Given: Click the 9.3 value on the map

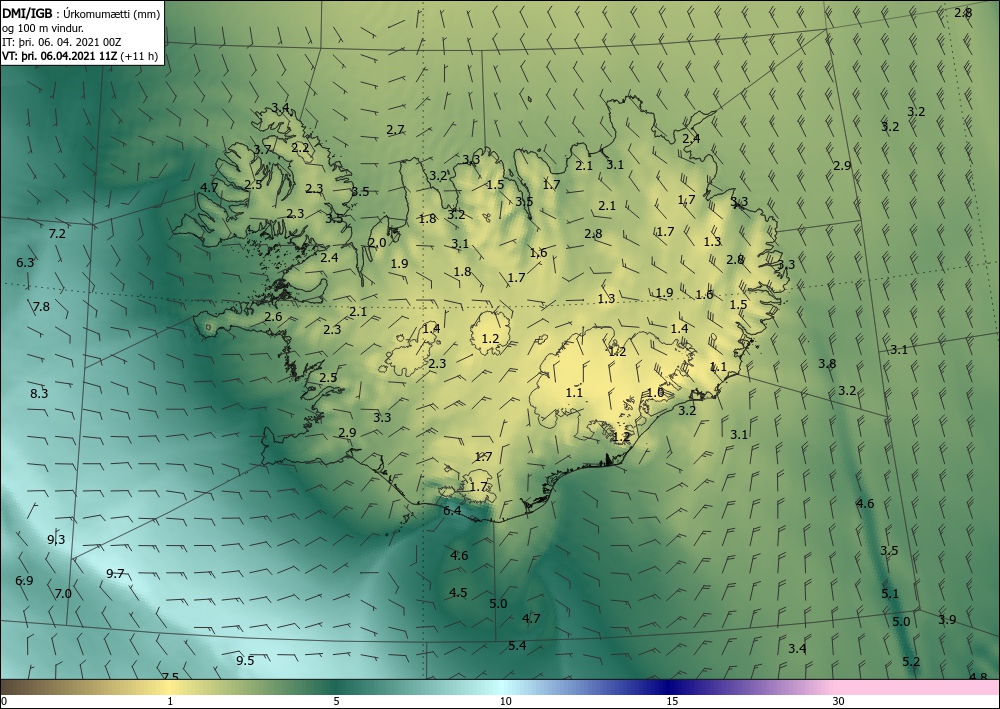Looking at the screenshot, I should click(56, 540).
